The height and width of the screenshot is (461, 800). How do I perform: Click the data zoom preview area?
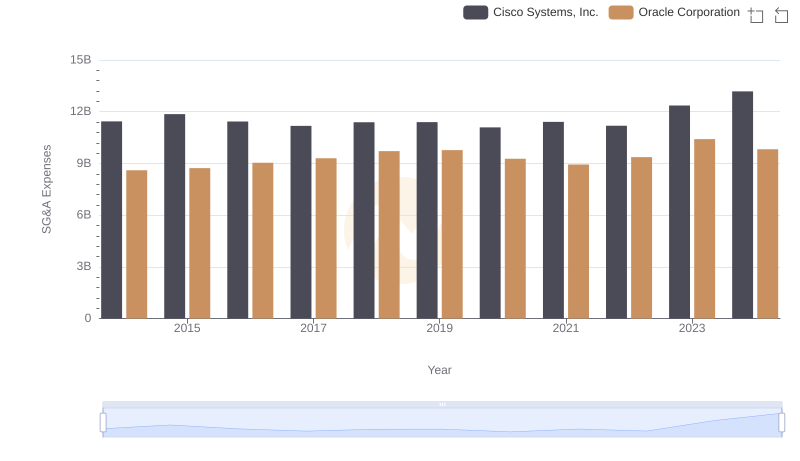coord(442,423)
